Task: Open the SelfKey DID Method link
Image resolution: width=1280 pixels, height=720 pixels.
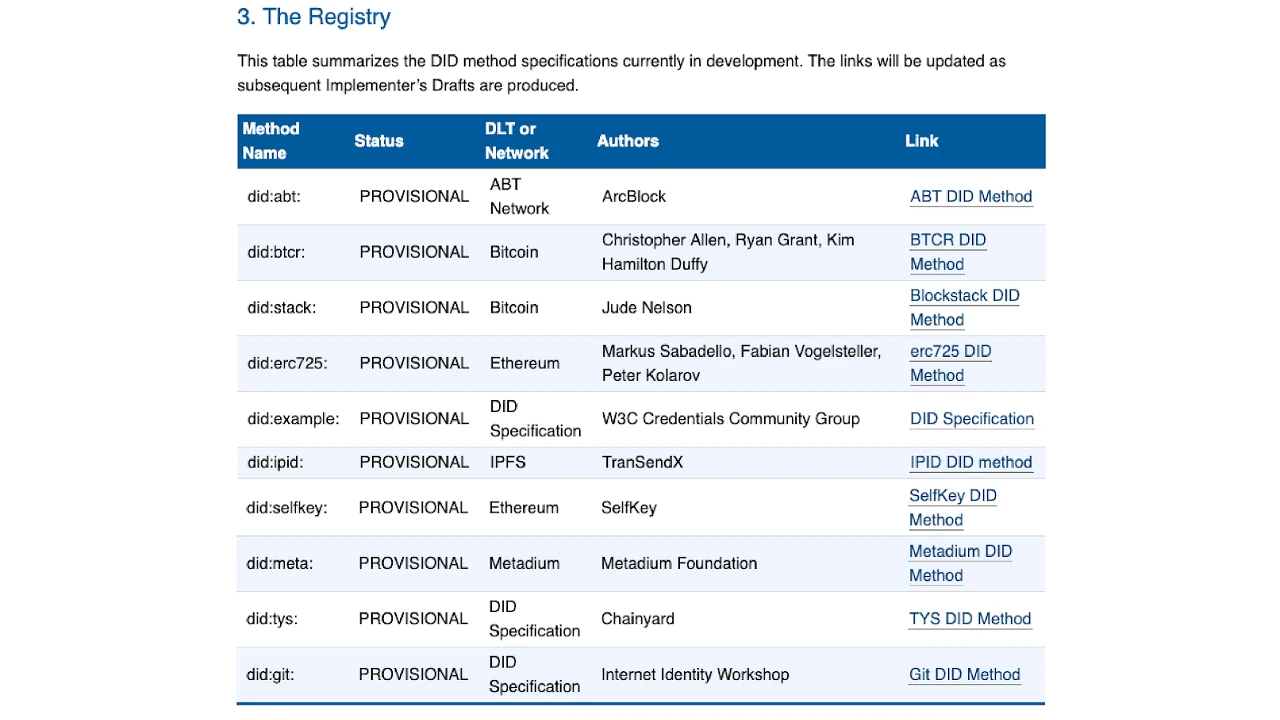Action: point(953,508)
